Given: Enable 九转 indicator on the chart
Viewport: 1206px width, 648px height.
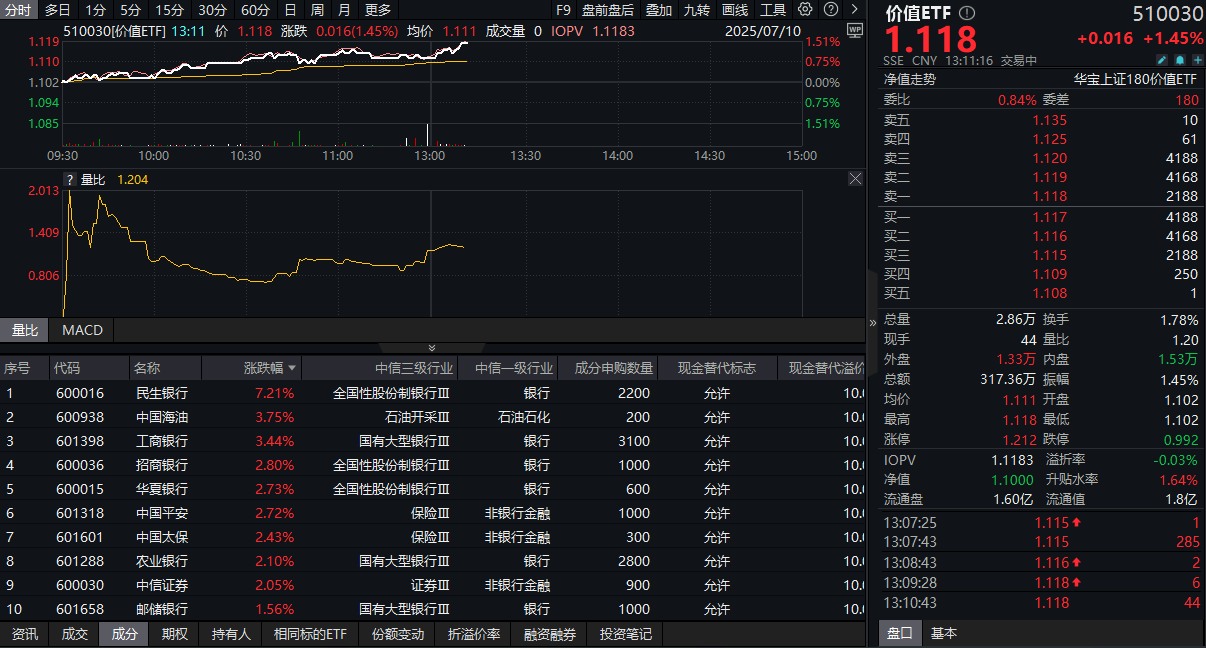Looking at the screenshot, I should pos(698,9).
